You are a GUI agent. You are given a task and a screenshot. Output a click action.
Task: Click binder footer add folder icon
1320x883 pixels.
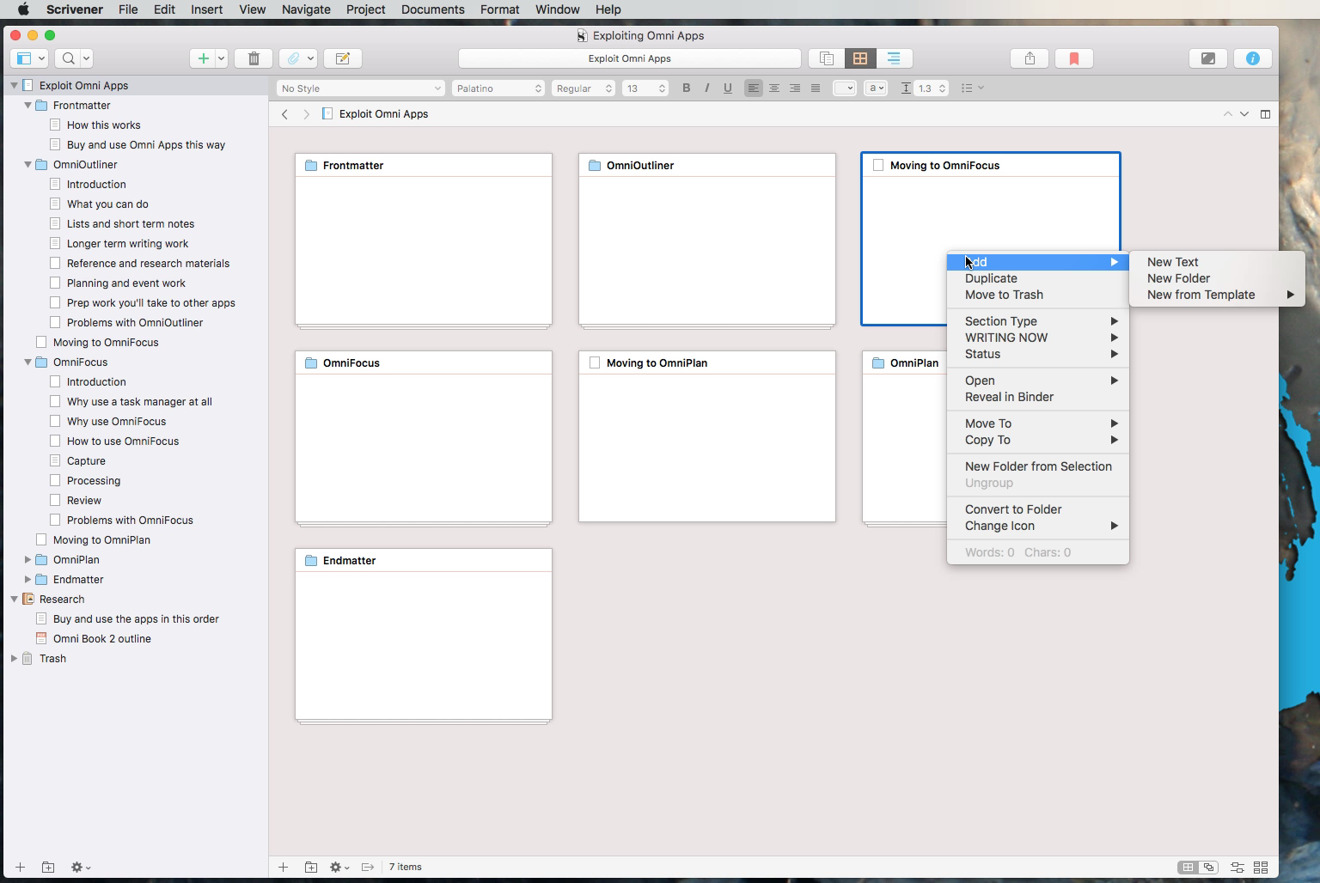pyautogui.click(x=48, y=867)
